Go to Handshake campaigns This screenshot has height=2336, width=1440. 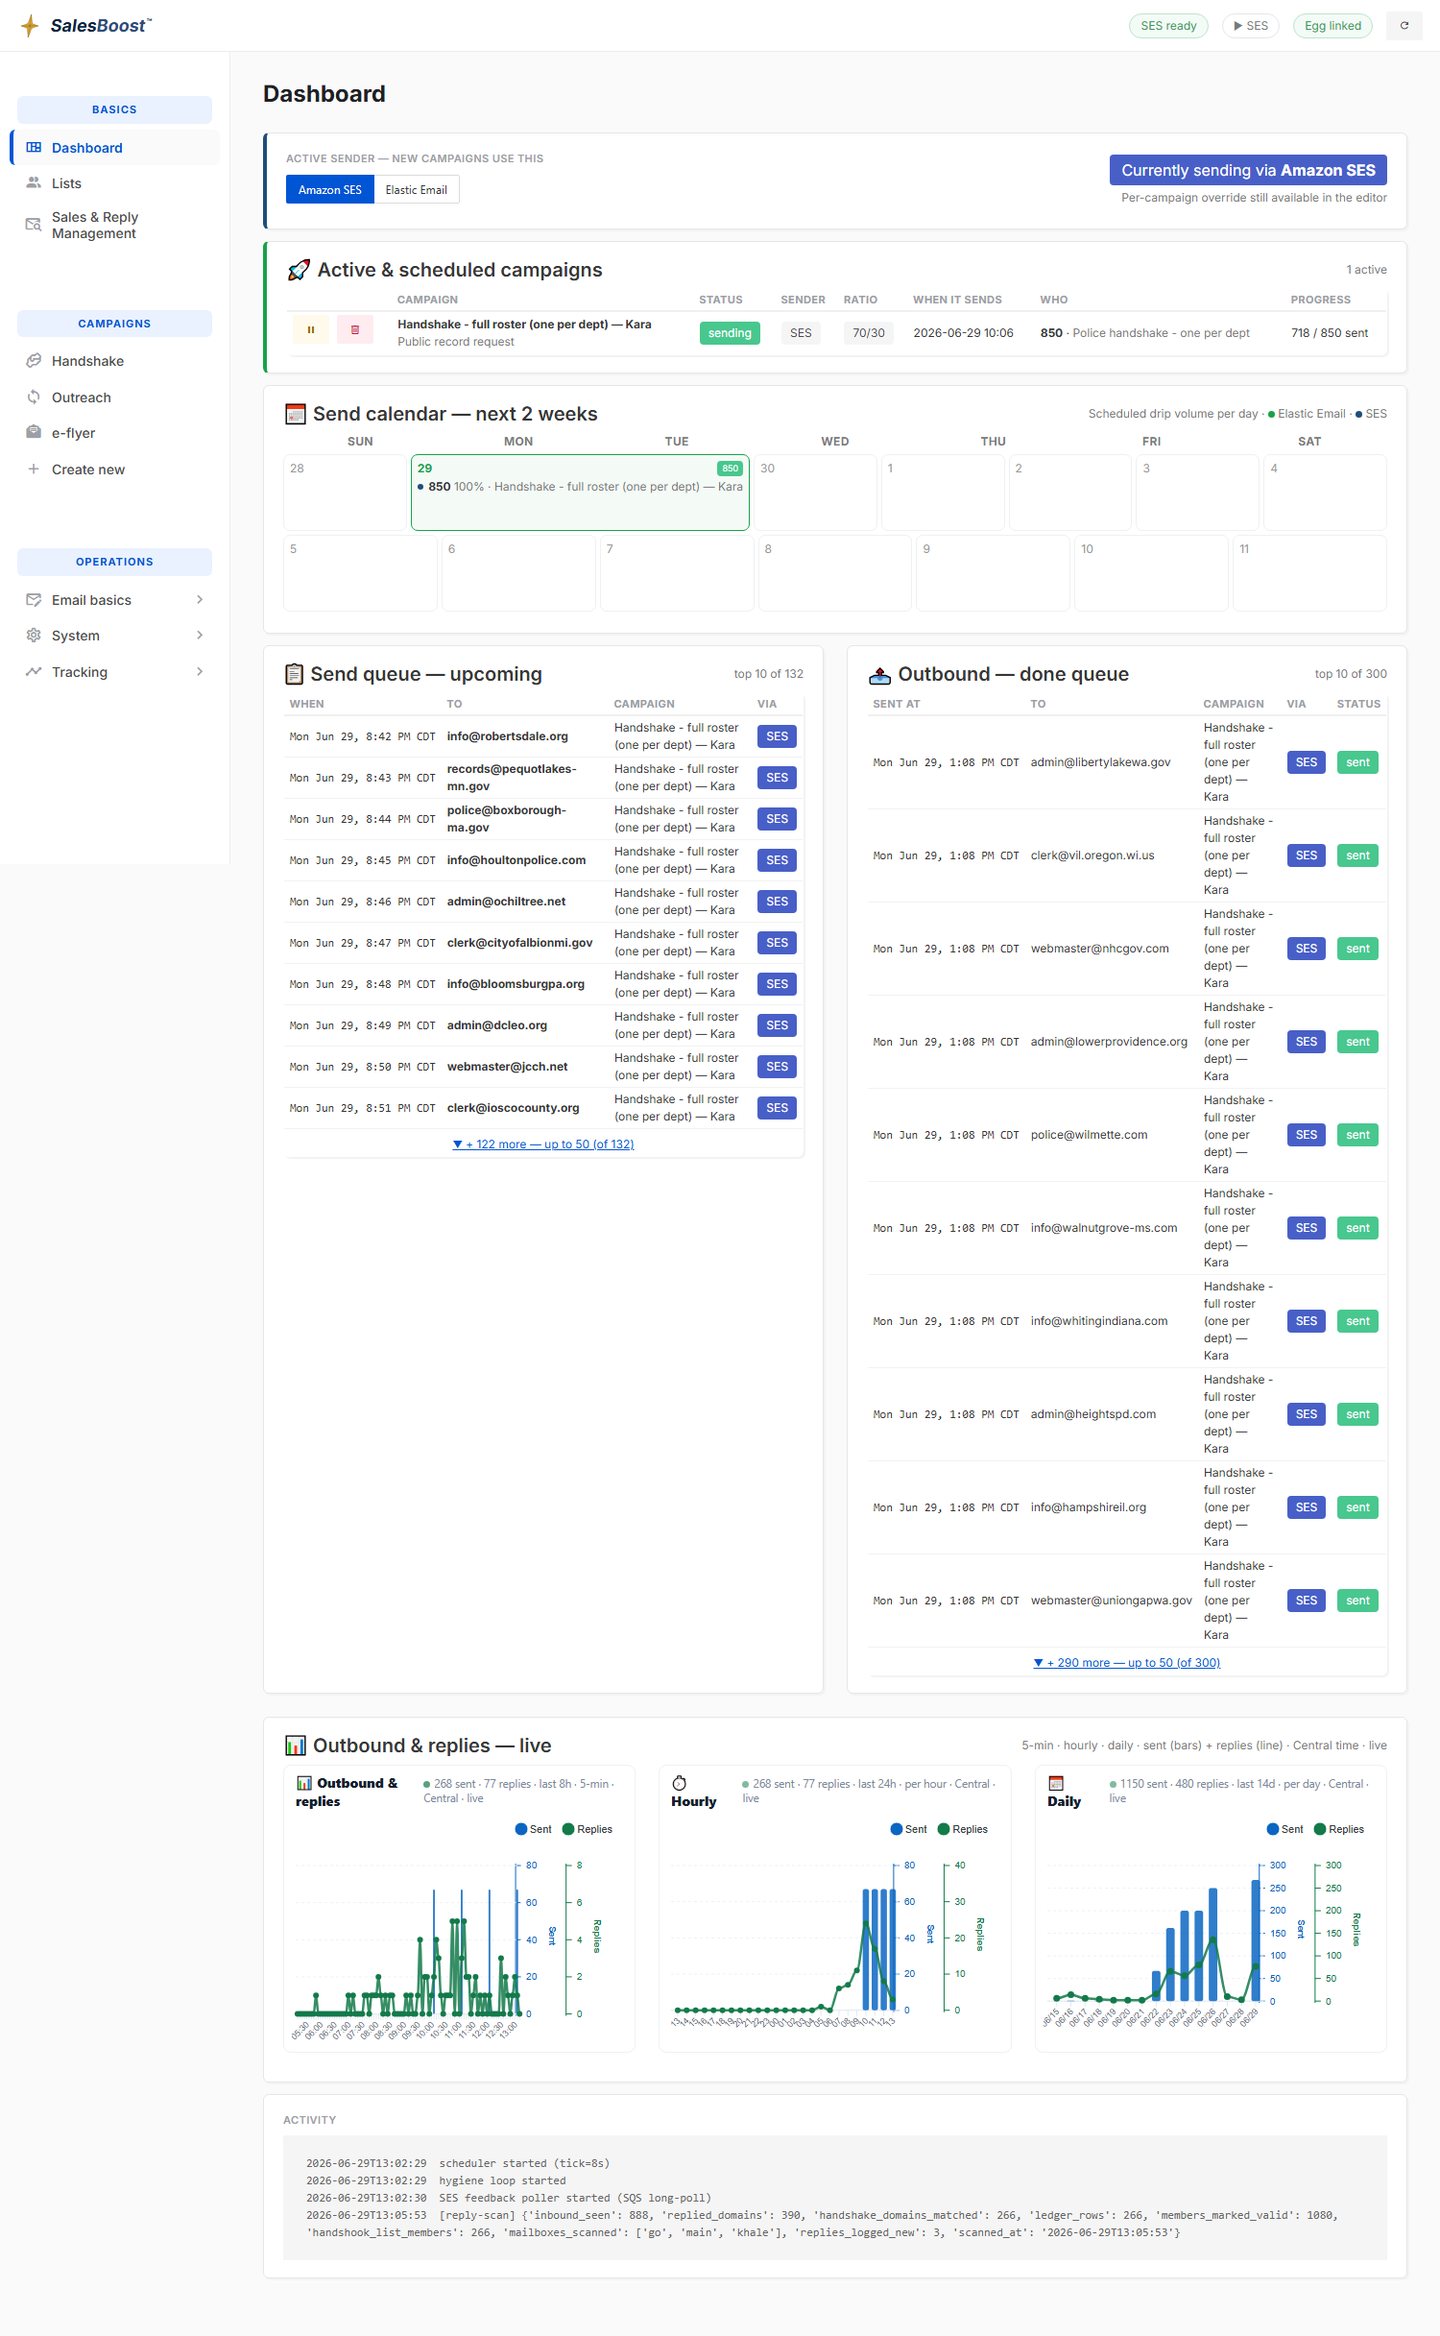(x=116, y=361)
